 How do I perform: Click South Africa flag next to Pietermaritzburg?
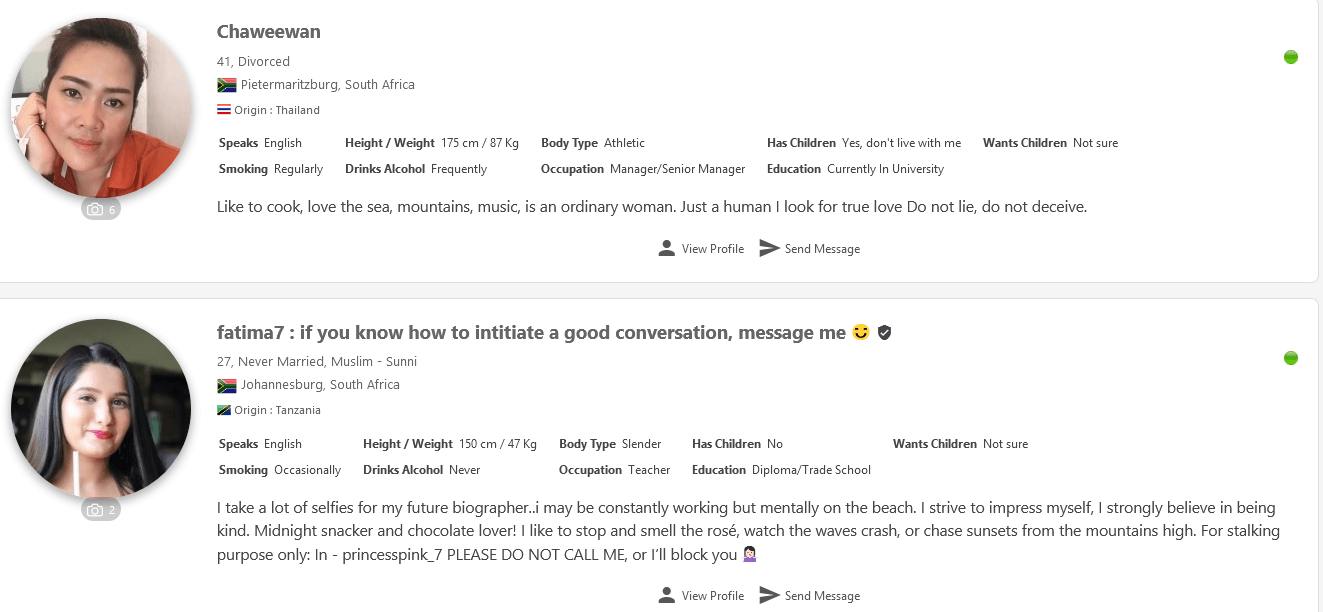[x=226, y=85]
